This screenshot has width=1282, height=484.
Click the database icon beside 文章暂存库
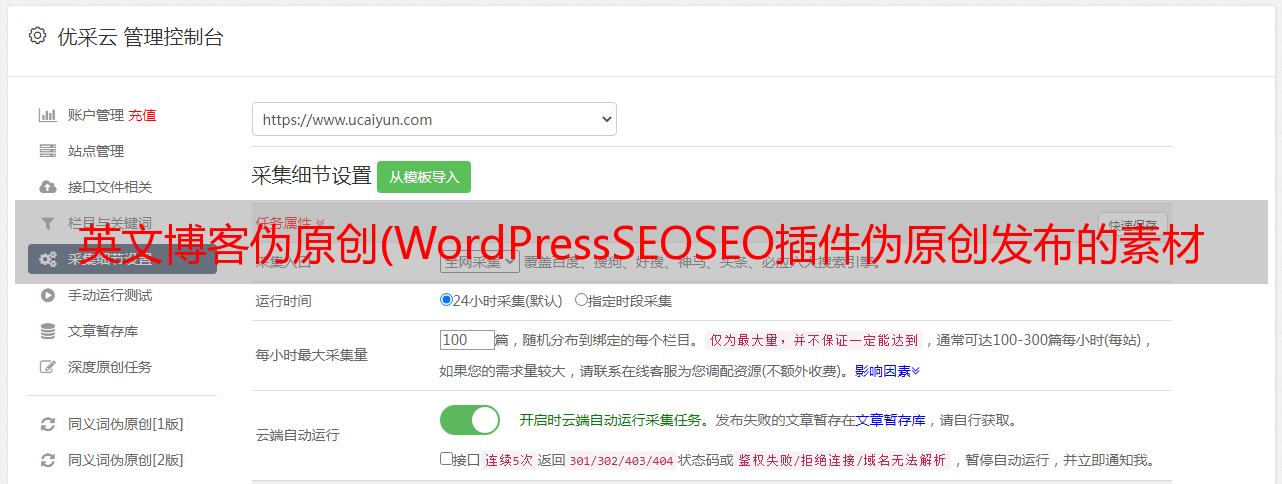pos(47,331)
